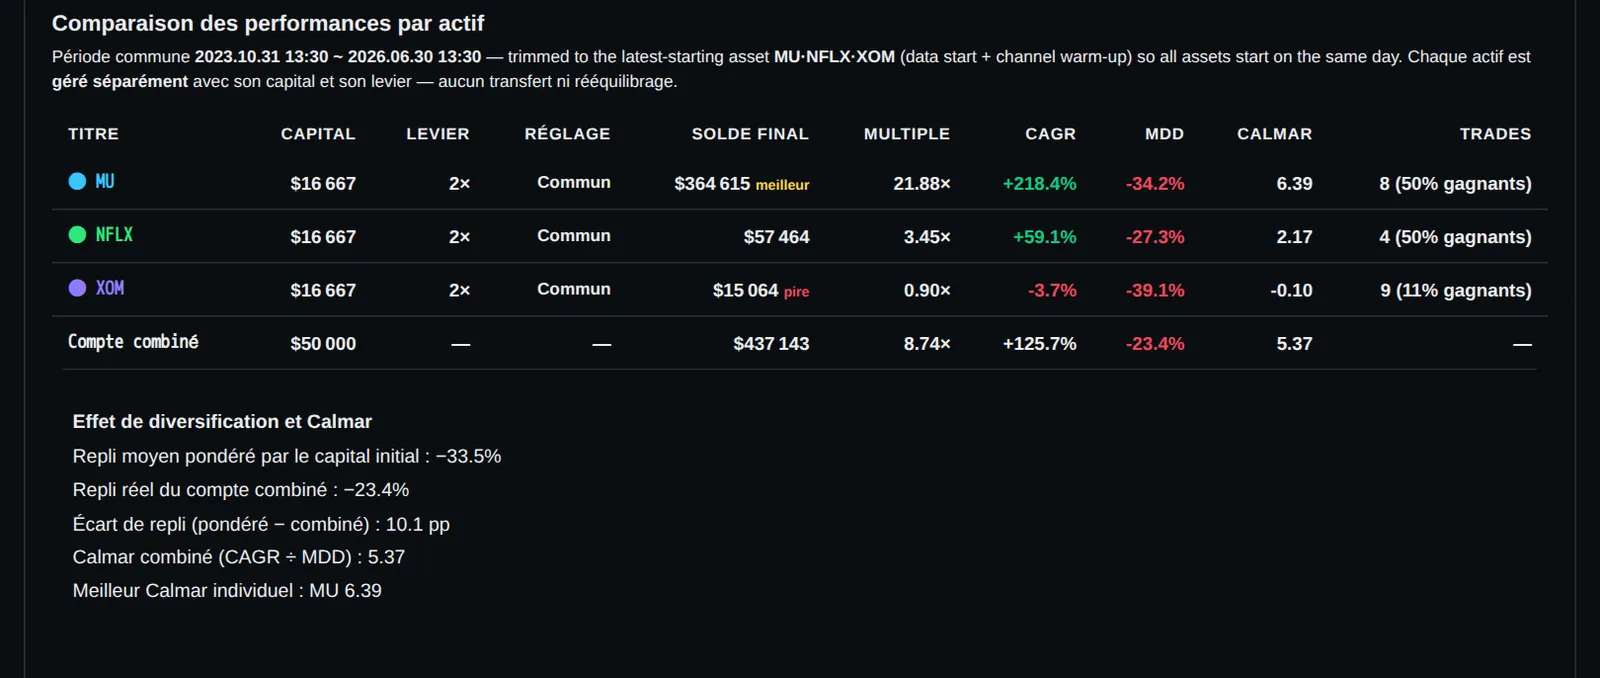Click XOM Calmar value -0.10

click(x=1291, y=290)
